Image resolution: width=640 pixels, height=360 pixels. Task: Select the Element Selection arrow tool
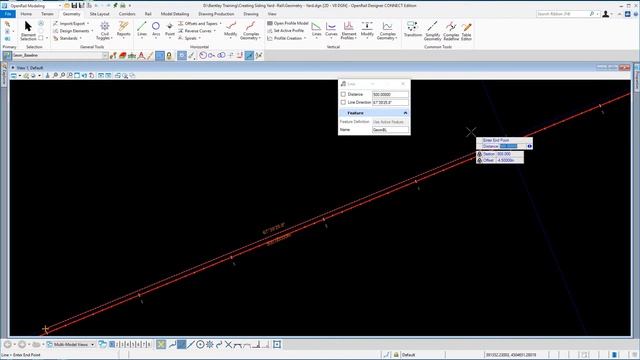point(28,31)
